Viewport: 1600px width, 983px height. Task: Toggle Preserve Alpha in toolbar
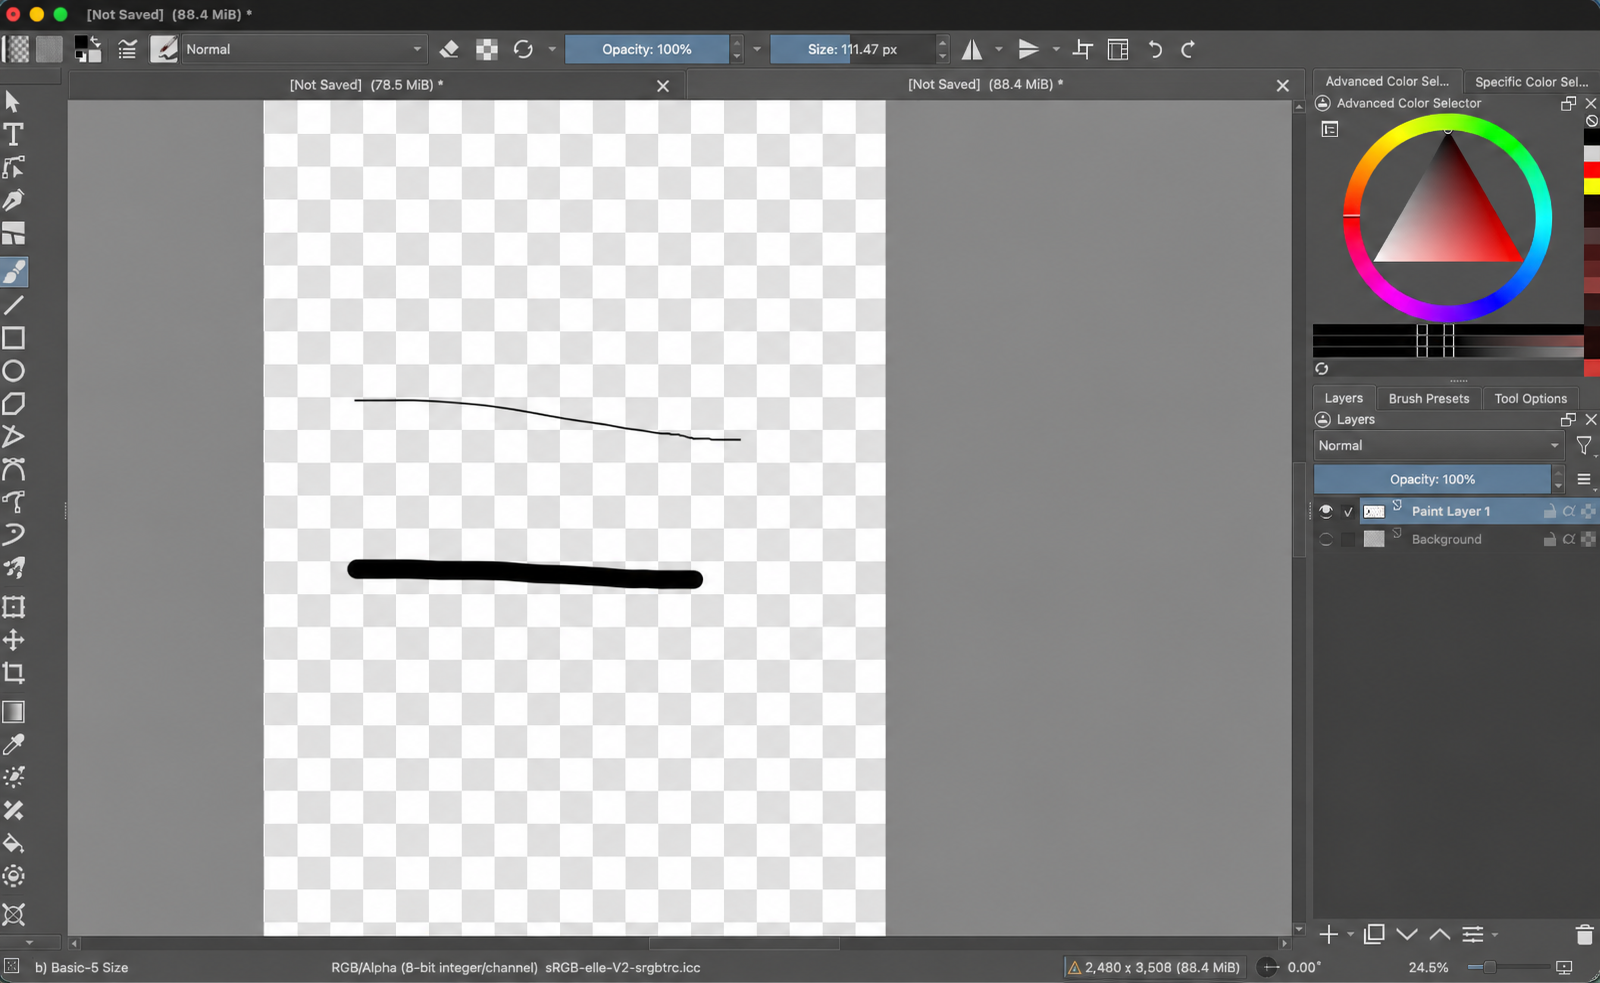487,49
